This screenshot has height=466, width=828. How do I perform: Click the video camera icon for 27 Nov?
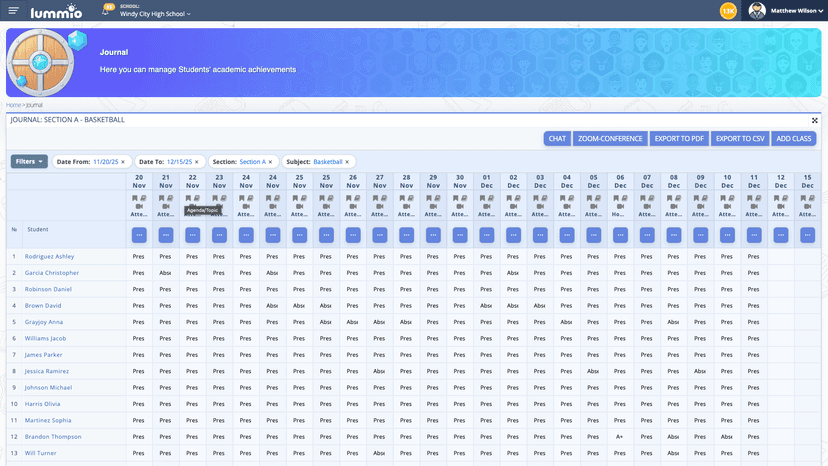pos(380,206)
